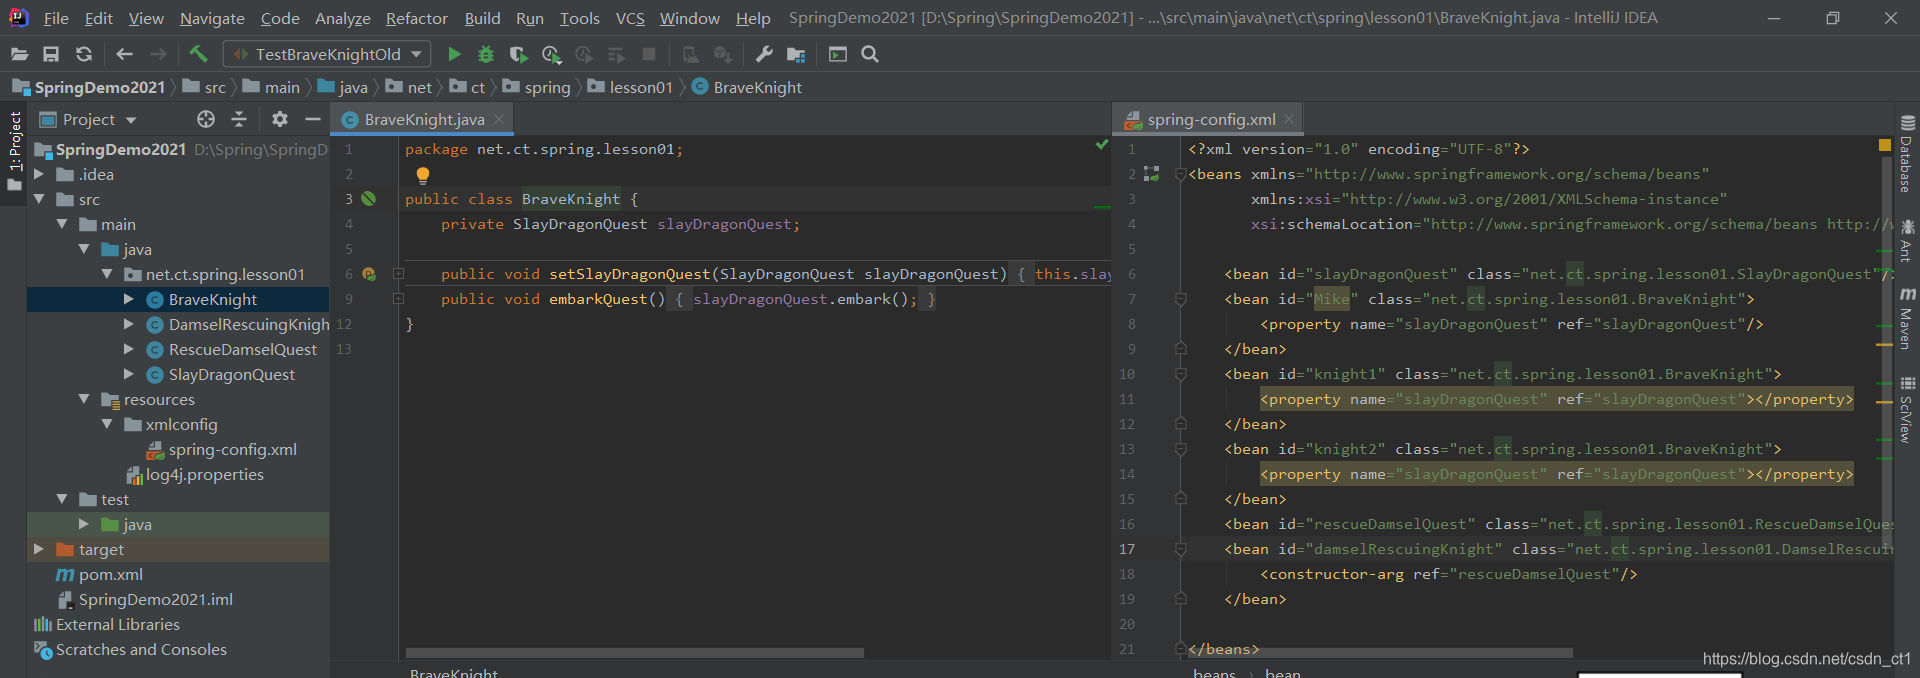Start debugging with the green bug icon

486,54
